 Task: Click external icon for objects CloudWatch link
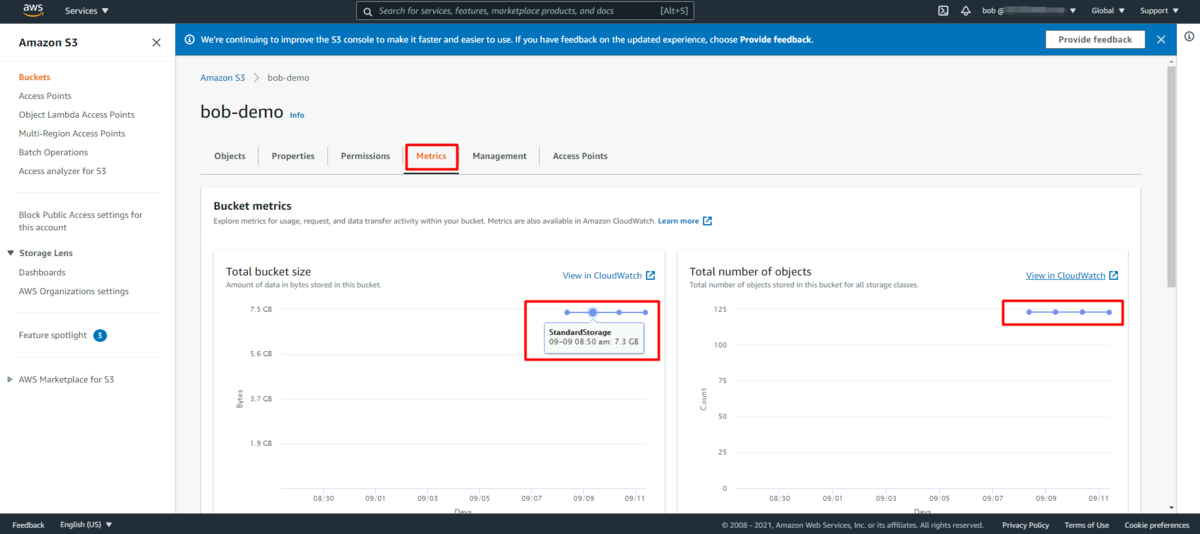pos(1114,276)
